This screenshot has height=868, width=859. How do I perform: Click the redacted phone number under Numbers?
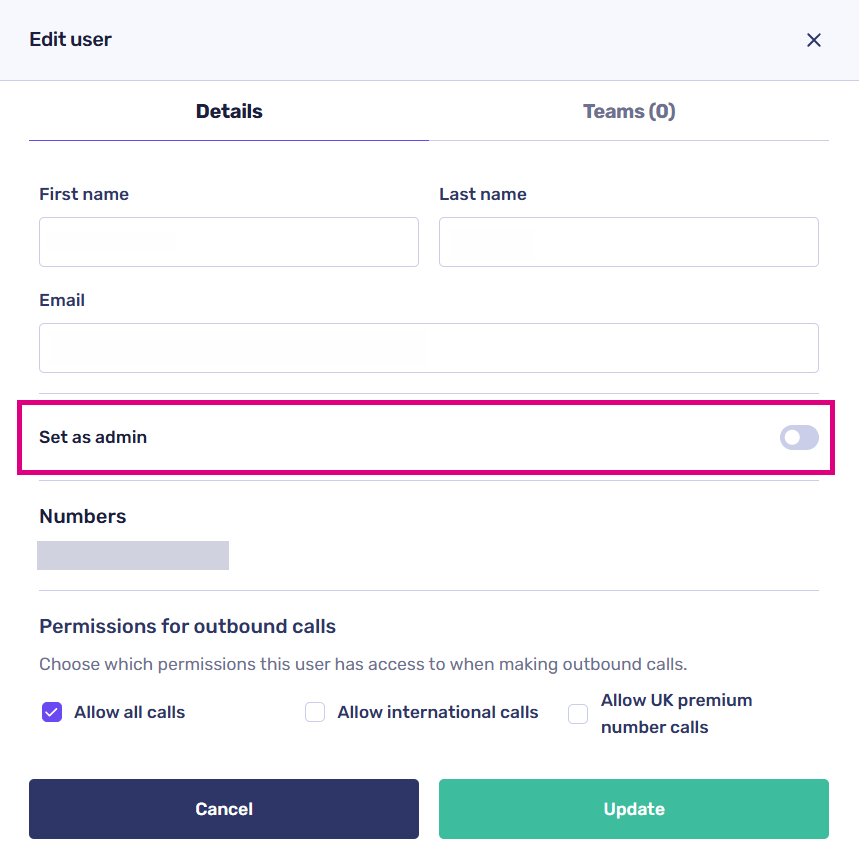click(x=133, y=556)
